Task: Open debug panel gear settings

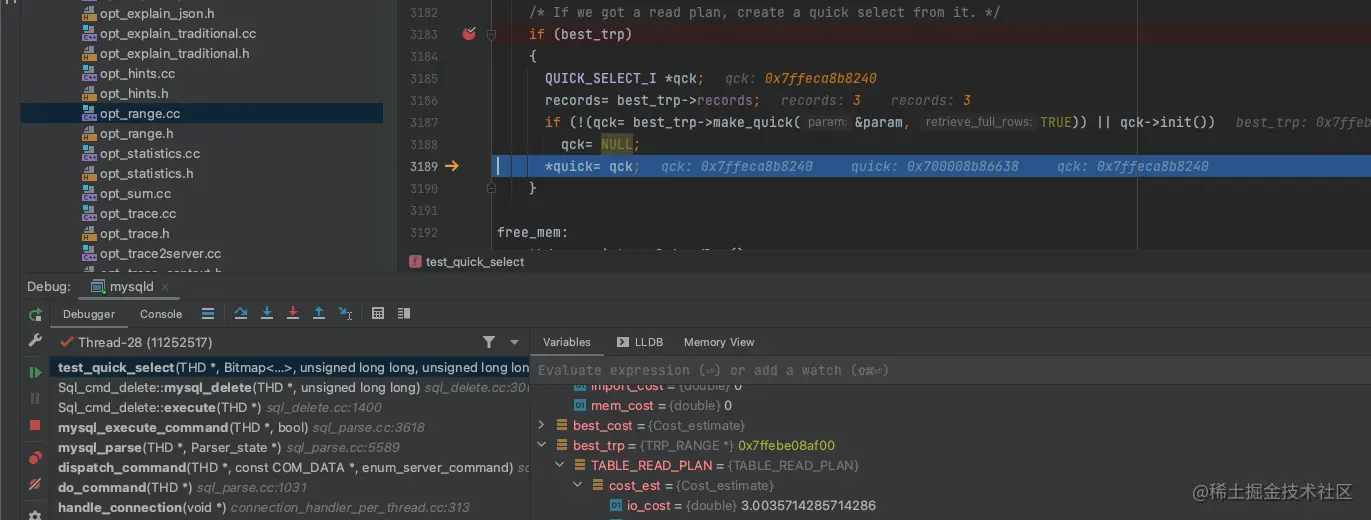Action: [x=35, y=514]
